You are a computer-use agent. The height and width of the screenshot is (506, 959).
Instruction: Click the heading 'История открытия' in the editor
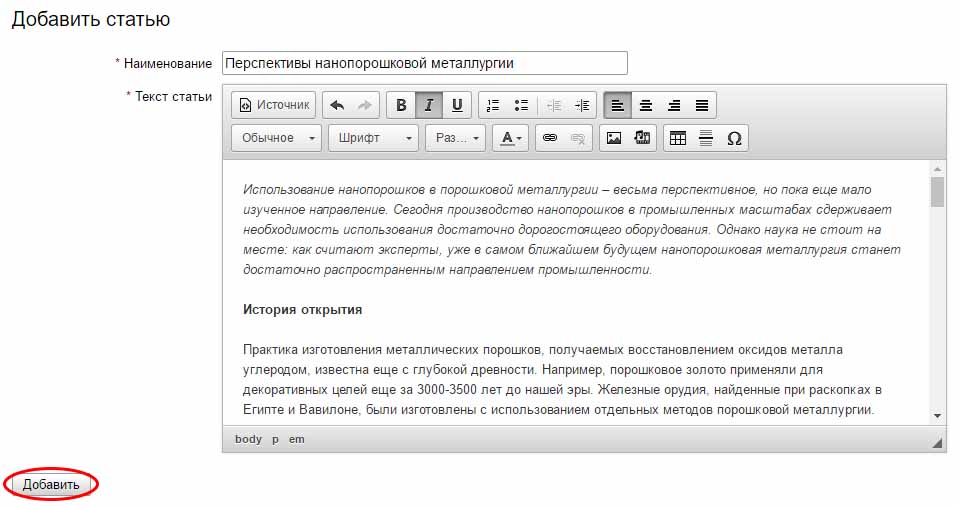click(x=302, y=310)
